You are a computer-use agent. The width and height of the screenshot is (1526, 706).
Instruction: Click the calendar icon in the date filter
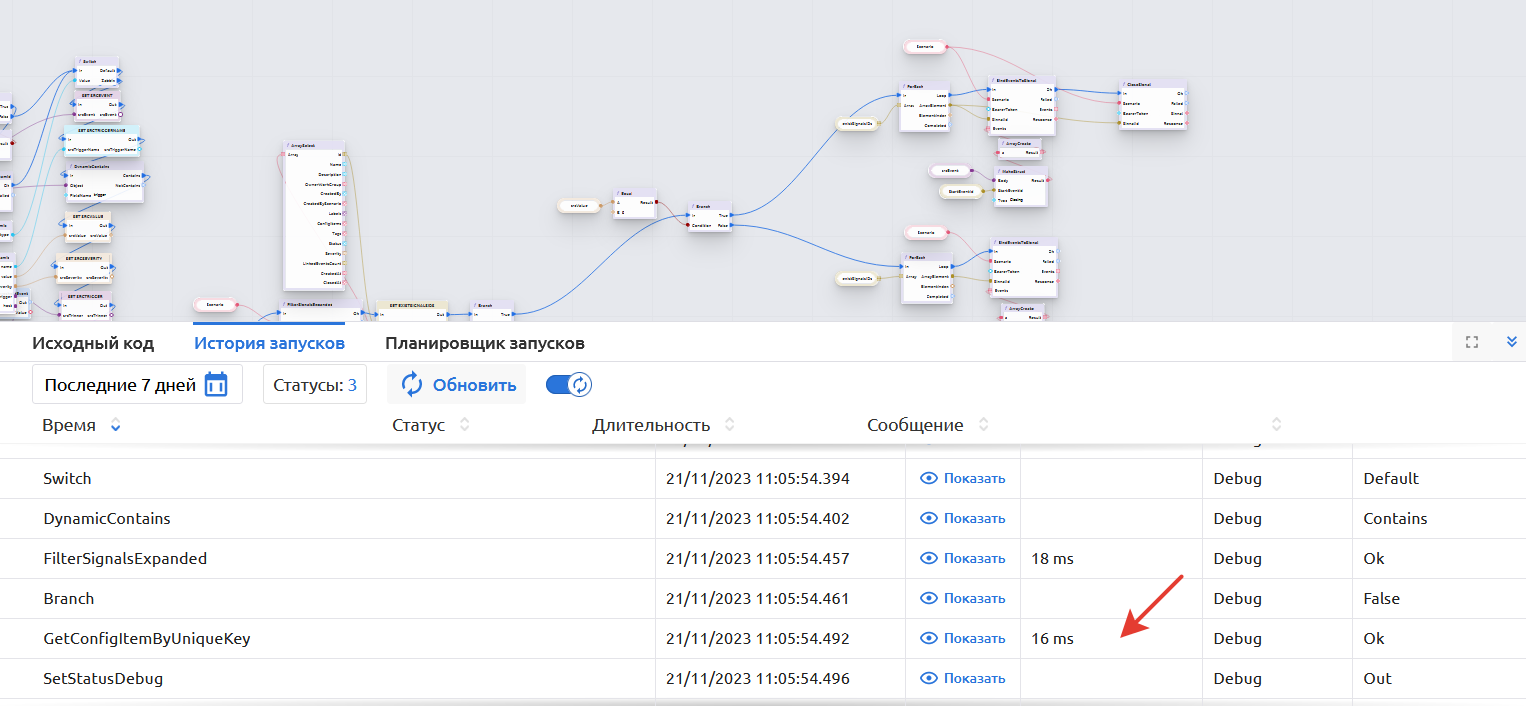tap(216, 385)
